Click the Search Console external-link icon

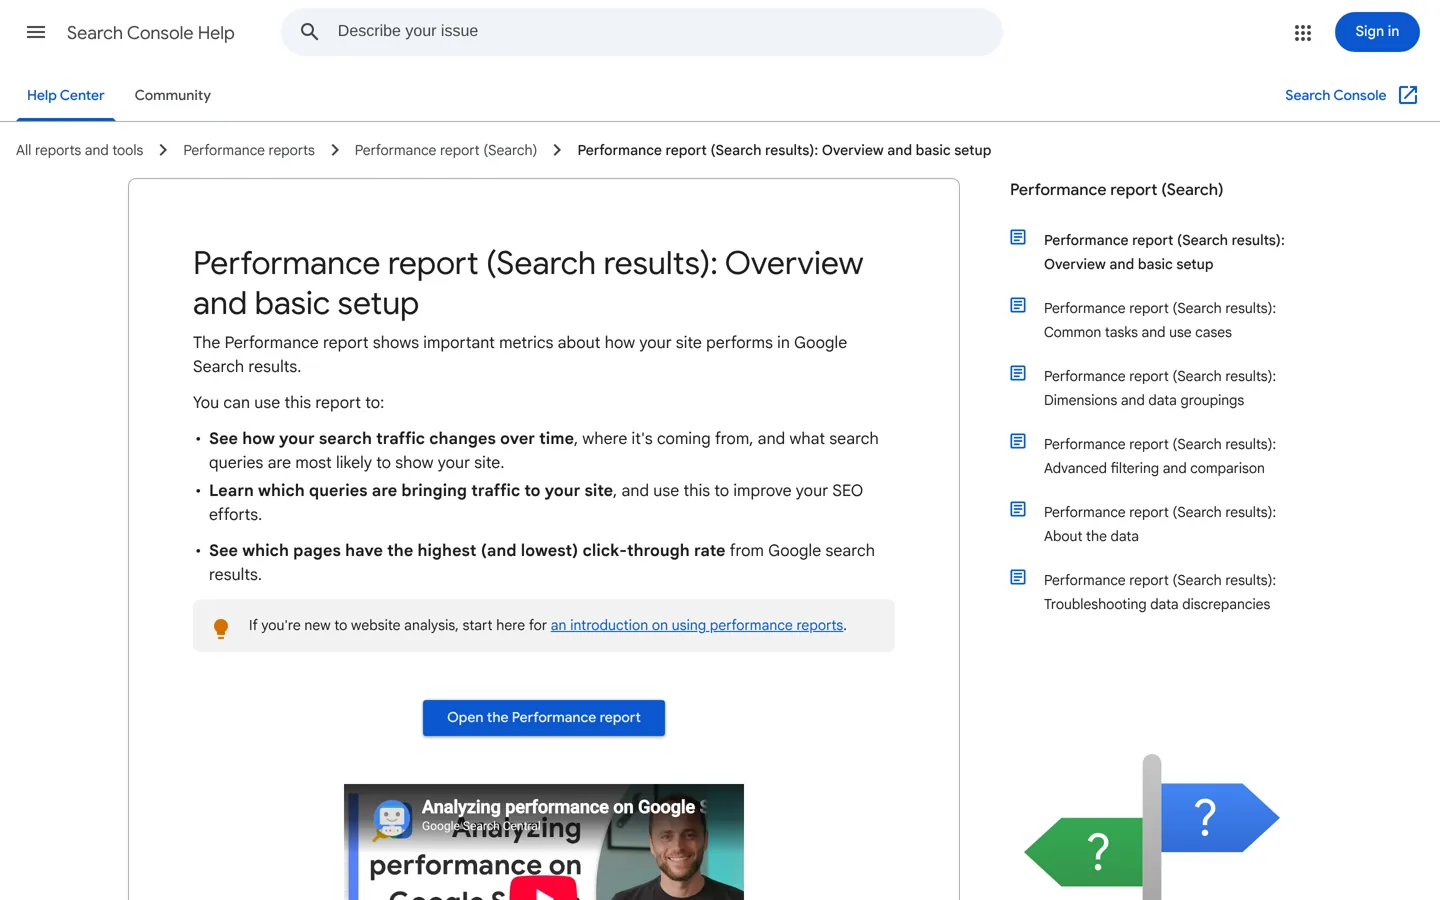[x=1408, y=95]
